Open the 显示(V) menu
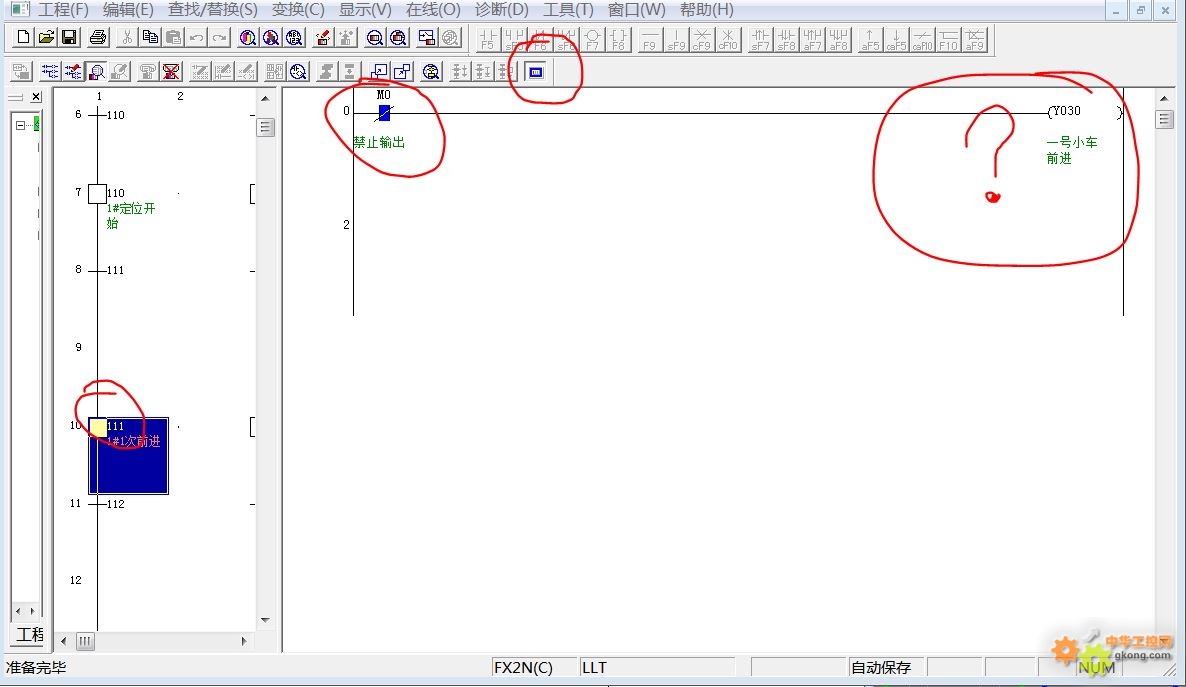Screen dimensions: 1186x687 365,10
